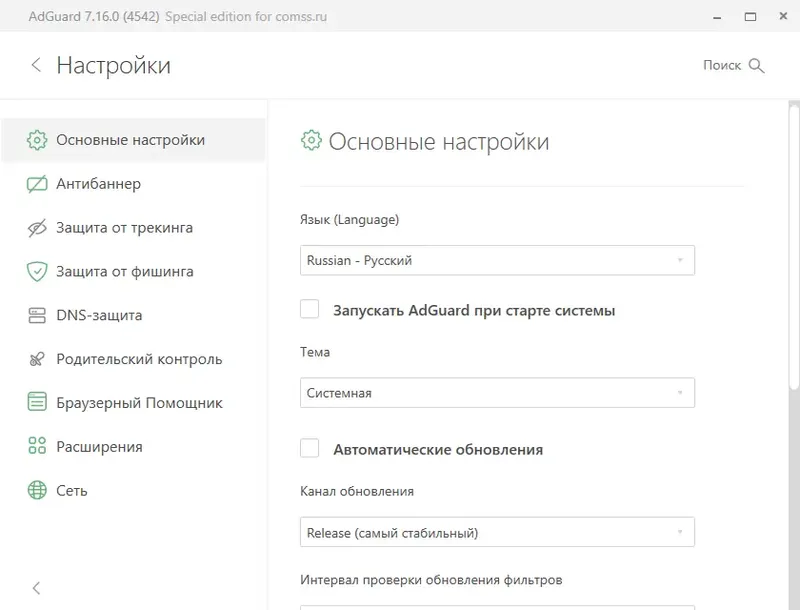This screenshot has width=800, height=610.
Task: Open the Канал обновления dropdown
Action: point(497,531)
